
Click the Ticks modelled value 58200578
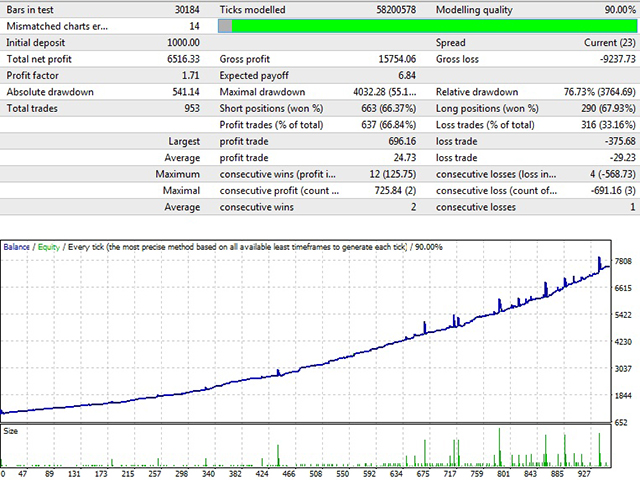click(x=398, y=11)
